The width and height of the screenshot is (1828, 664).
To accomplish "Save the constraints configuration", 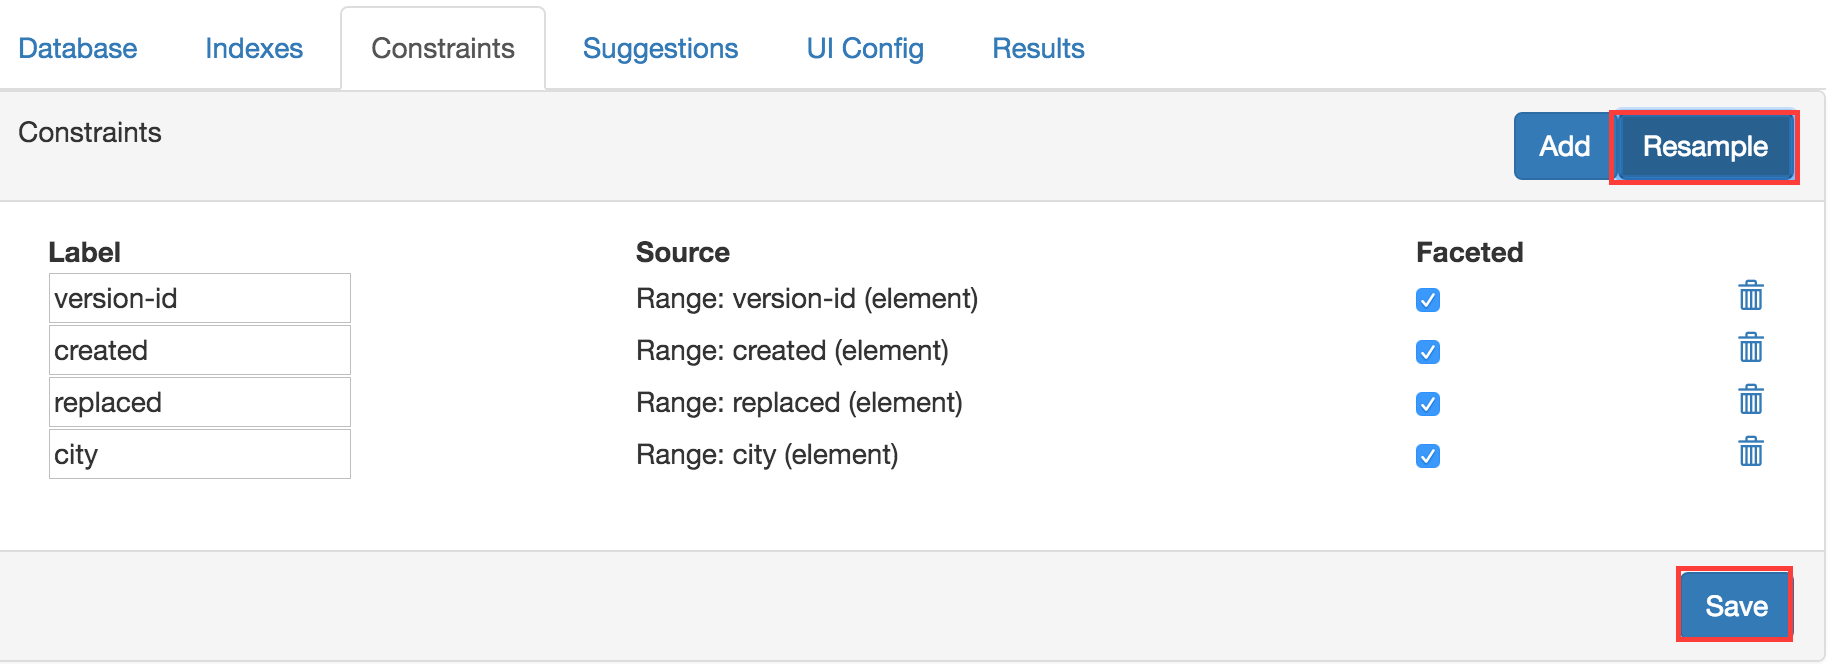I will click(x=1735, y=606).
